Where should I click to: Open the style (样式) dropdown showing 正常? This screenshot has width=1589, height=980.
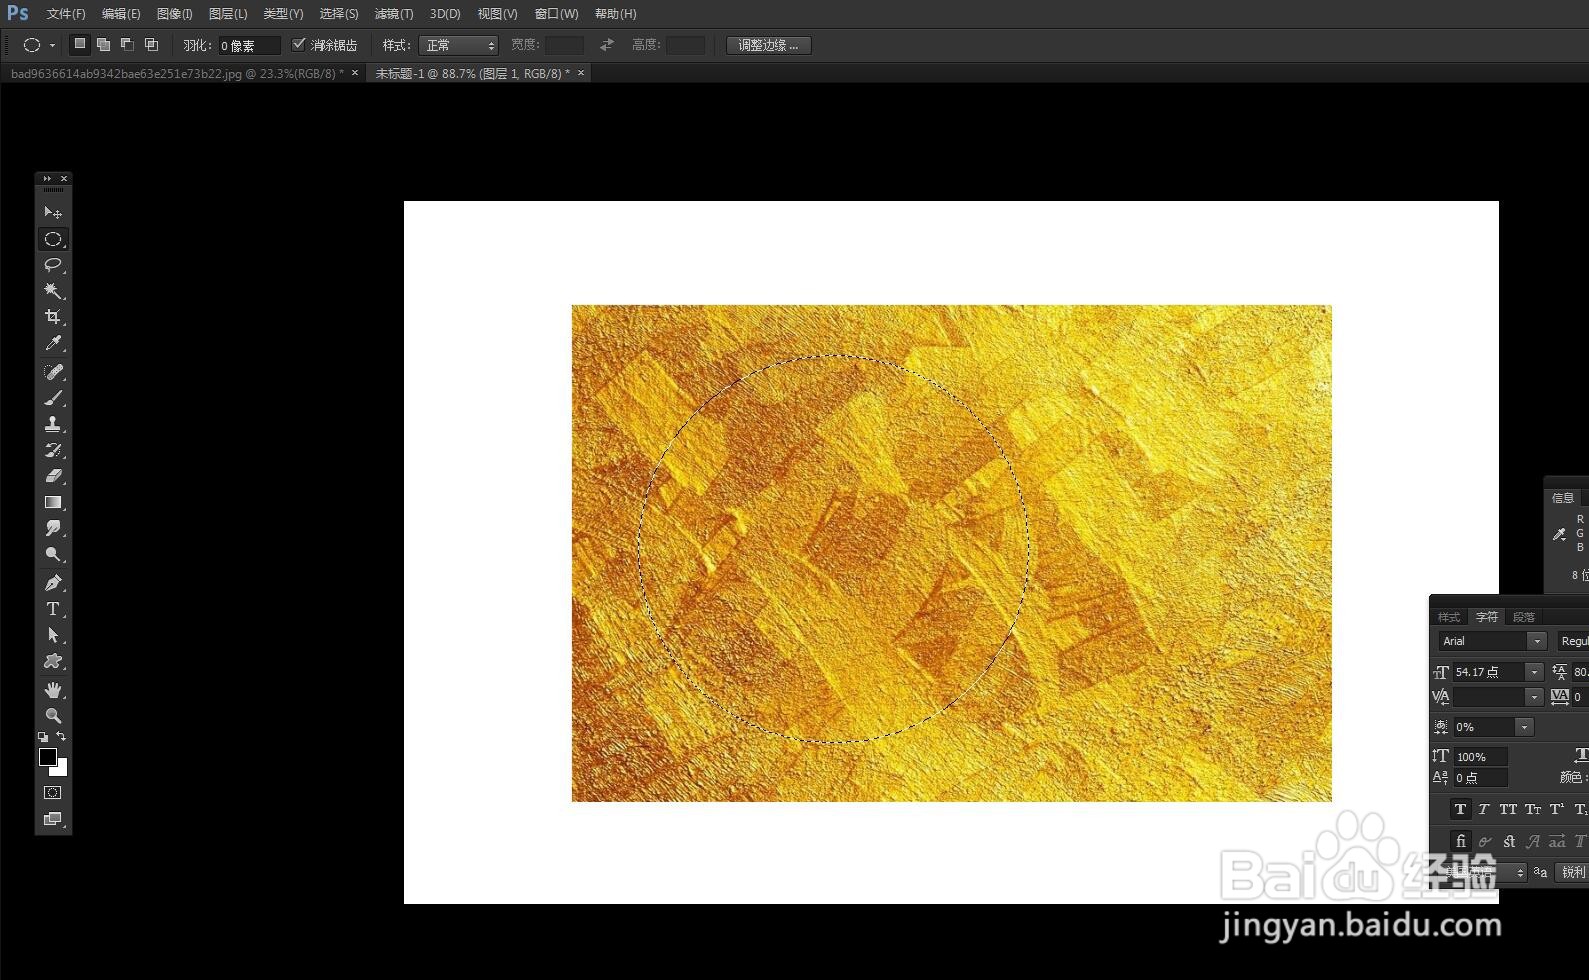[x=458, y=45]
